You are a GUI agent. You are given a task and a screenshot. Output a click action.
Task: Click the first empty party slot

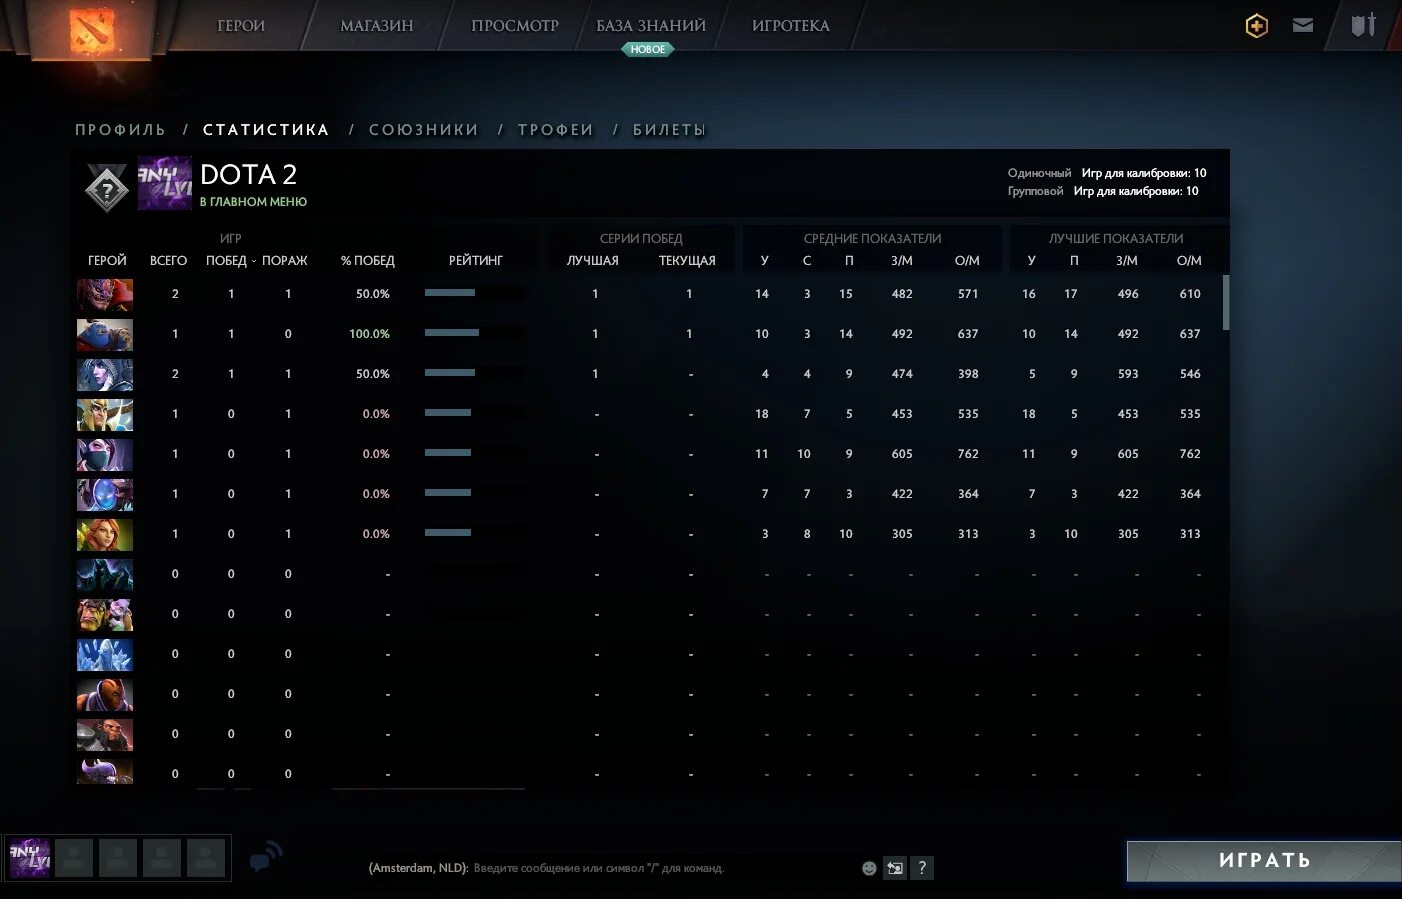pos(74,858)
